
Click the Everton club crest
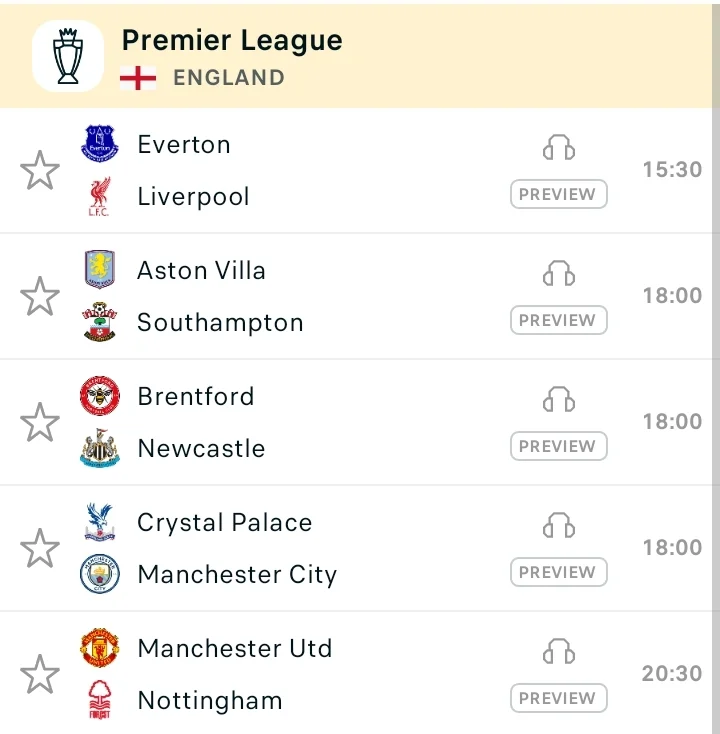coord(99,144)
